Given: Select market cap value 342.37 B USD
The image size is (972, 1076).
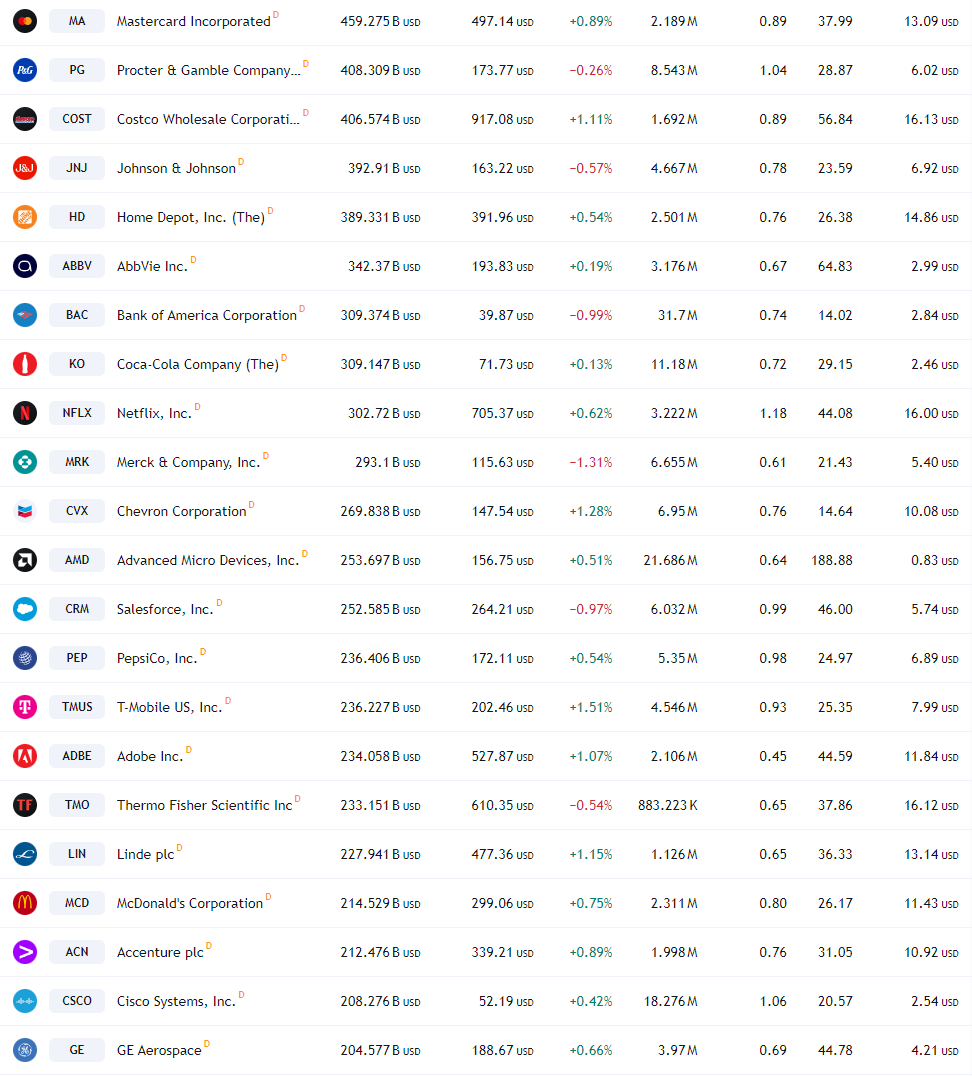Looking at the screenshot, I should (384, 267).
